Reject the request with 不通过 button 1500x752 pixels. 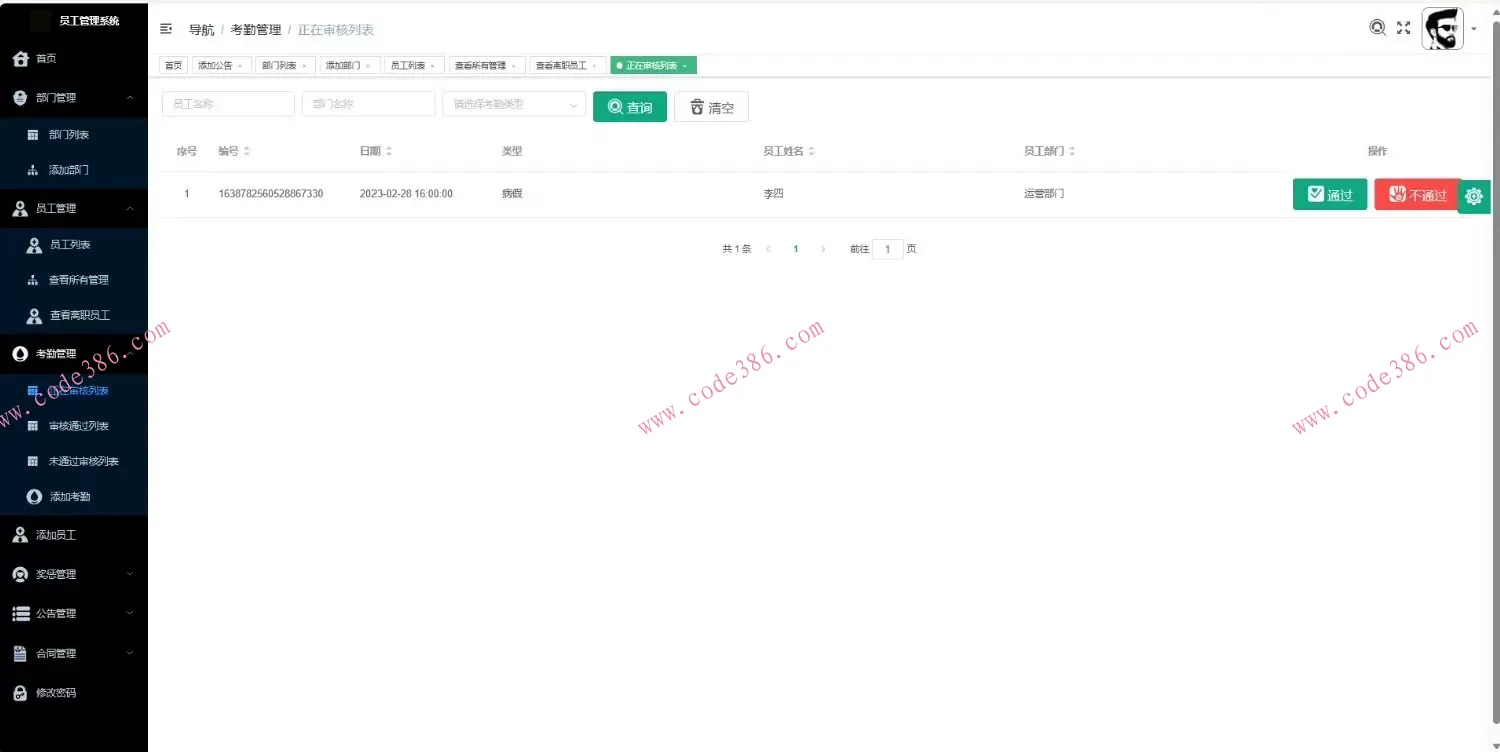(x=1416, y=194)
